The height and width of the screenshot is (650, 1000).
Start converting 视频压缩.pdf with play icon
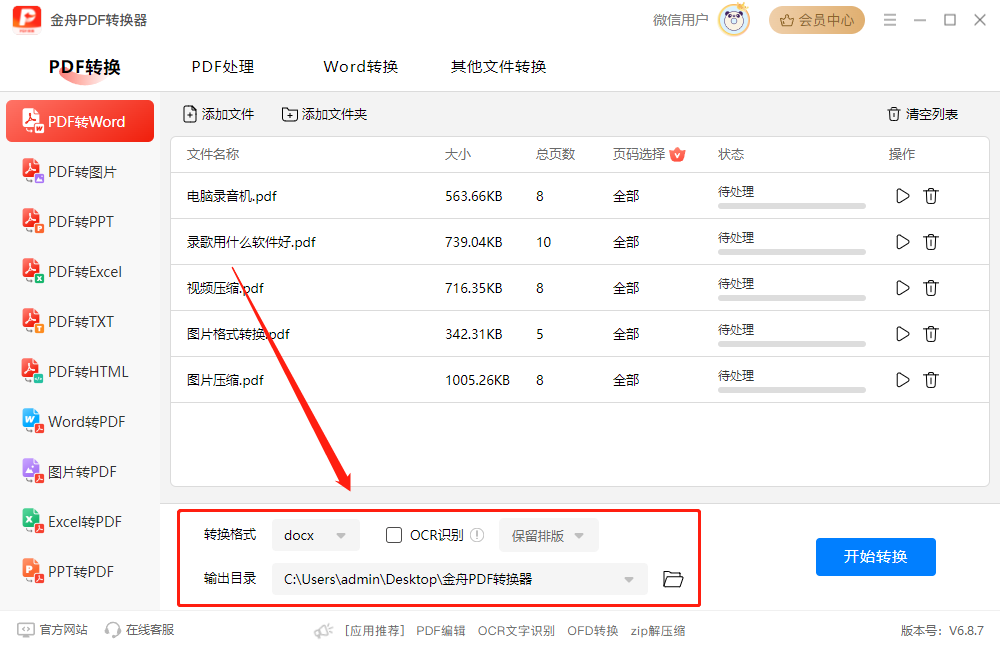902,288
